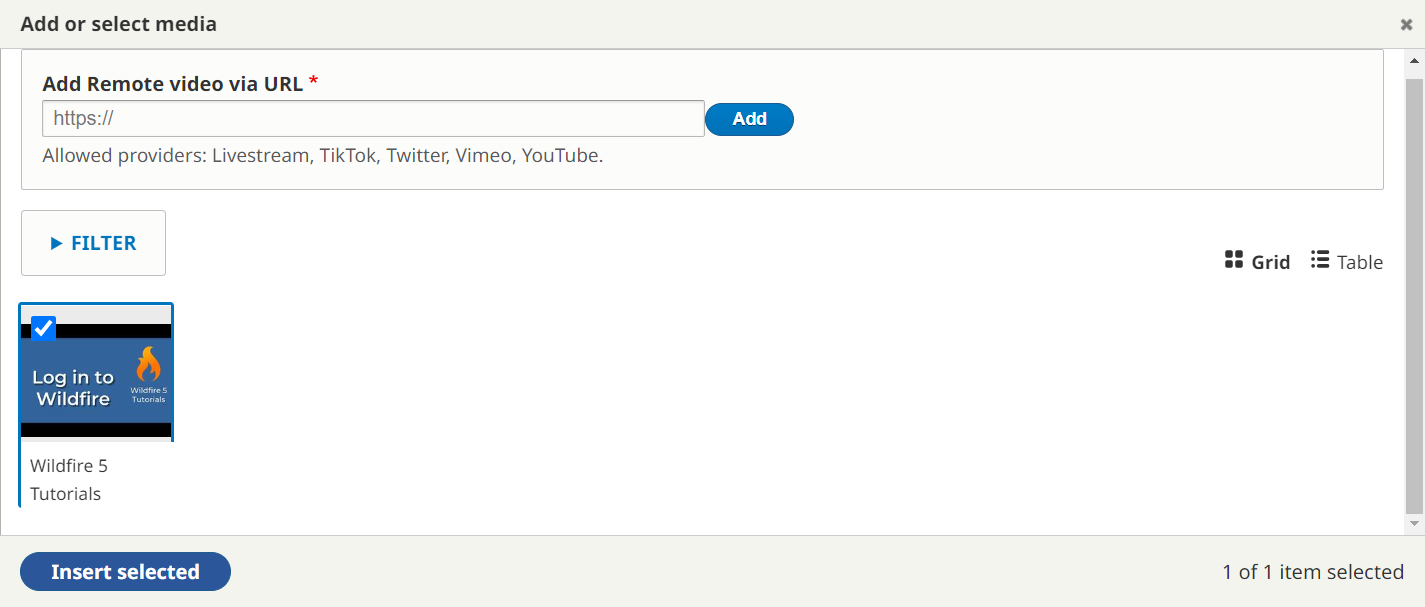Click the Wildfire 5 Tutorials media name
Image resolution: width=1425 pixels, height=607 pixels.
click(68, 480)
